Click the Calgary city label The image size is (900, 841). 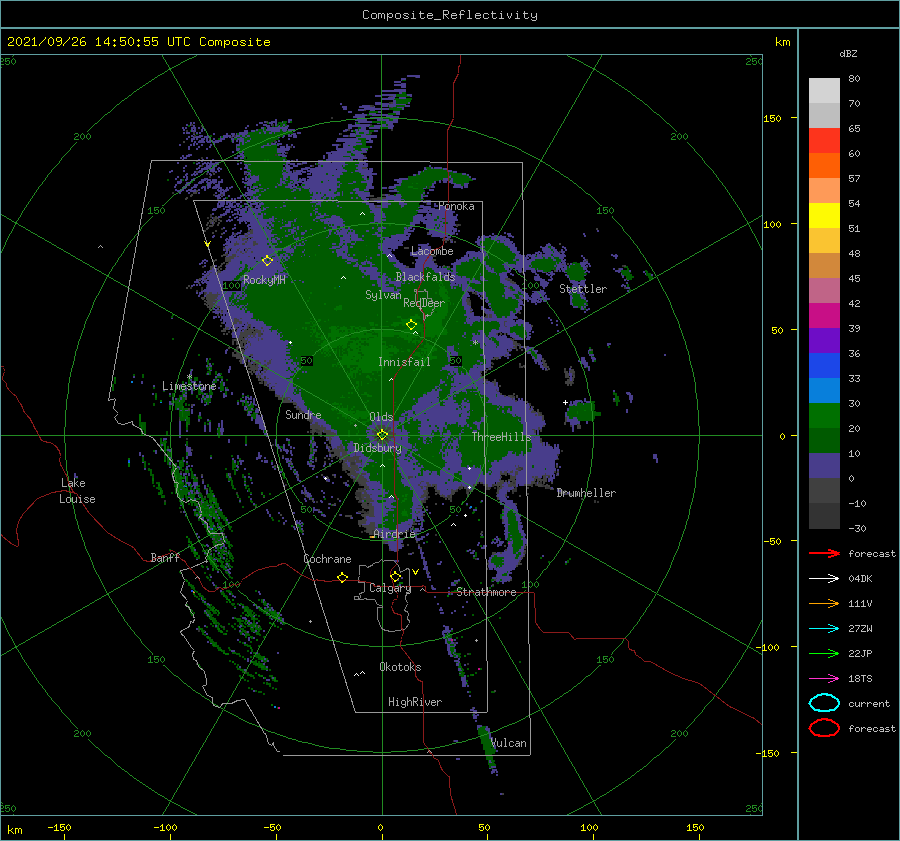click(390, 588)
